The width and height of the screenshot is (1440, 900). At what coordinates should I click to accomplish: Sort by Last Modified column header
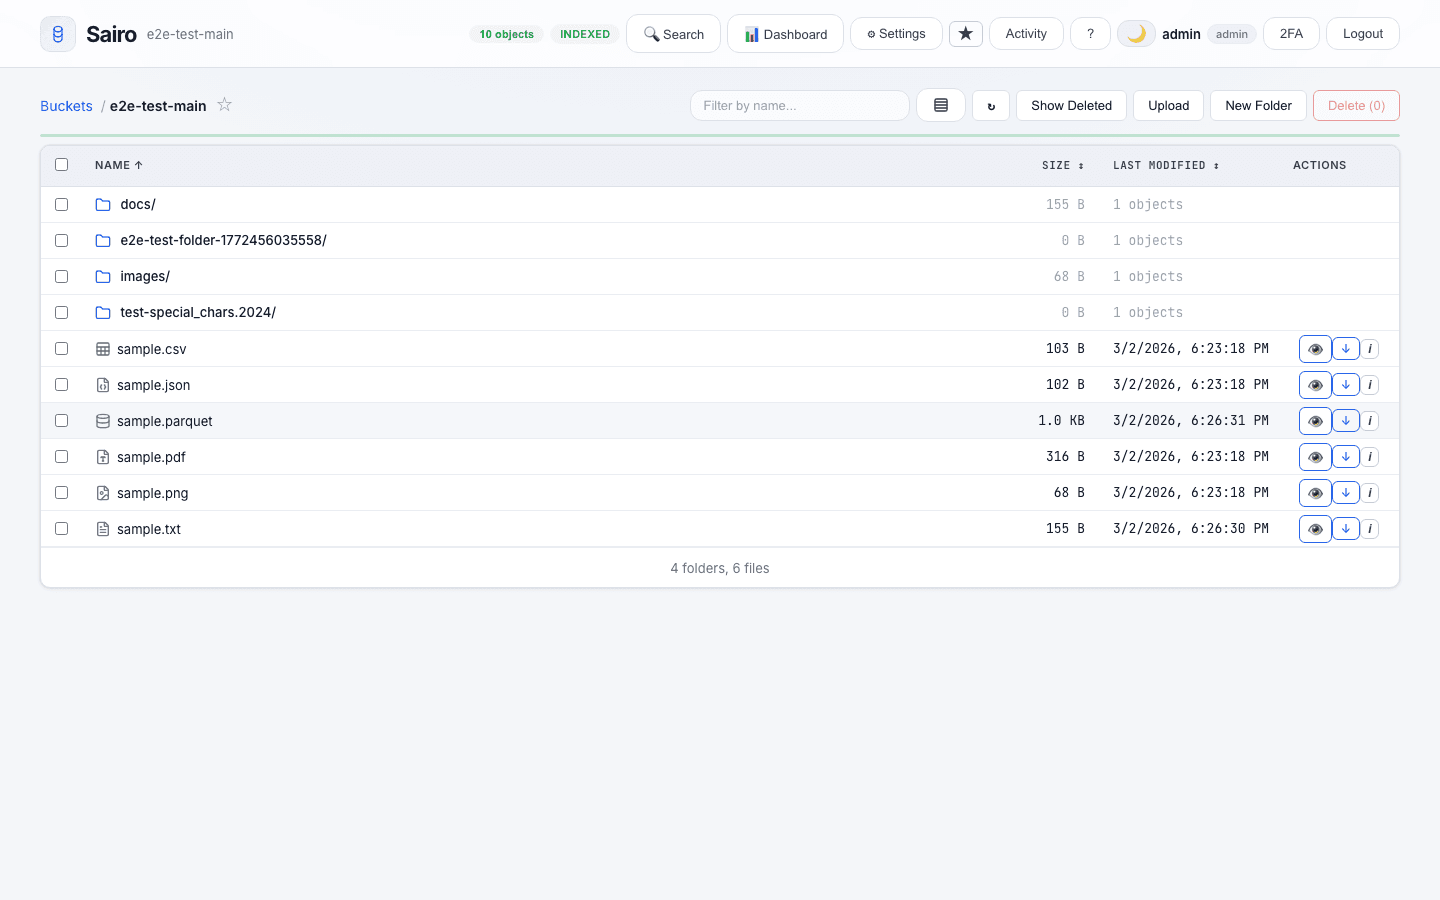pyautogui.click(x=1166, y=165)
